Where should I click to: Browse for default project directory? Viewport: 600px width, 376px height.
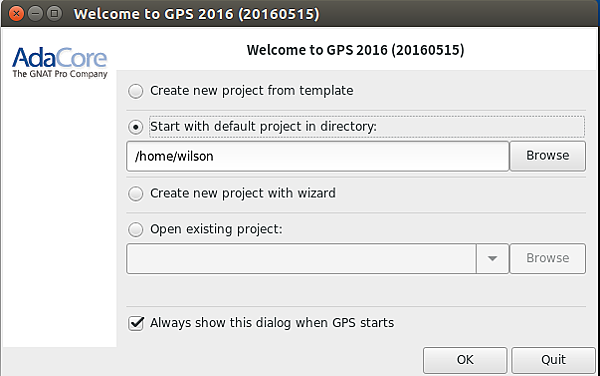point(548,156)
